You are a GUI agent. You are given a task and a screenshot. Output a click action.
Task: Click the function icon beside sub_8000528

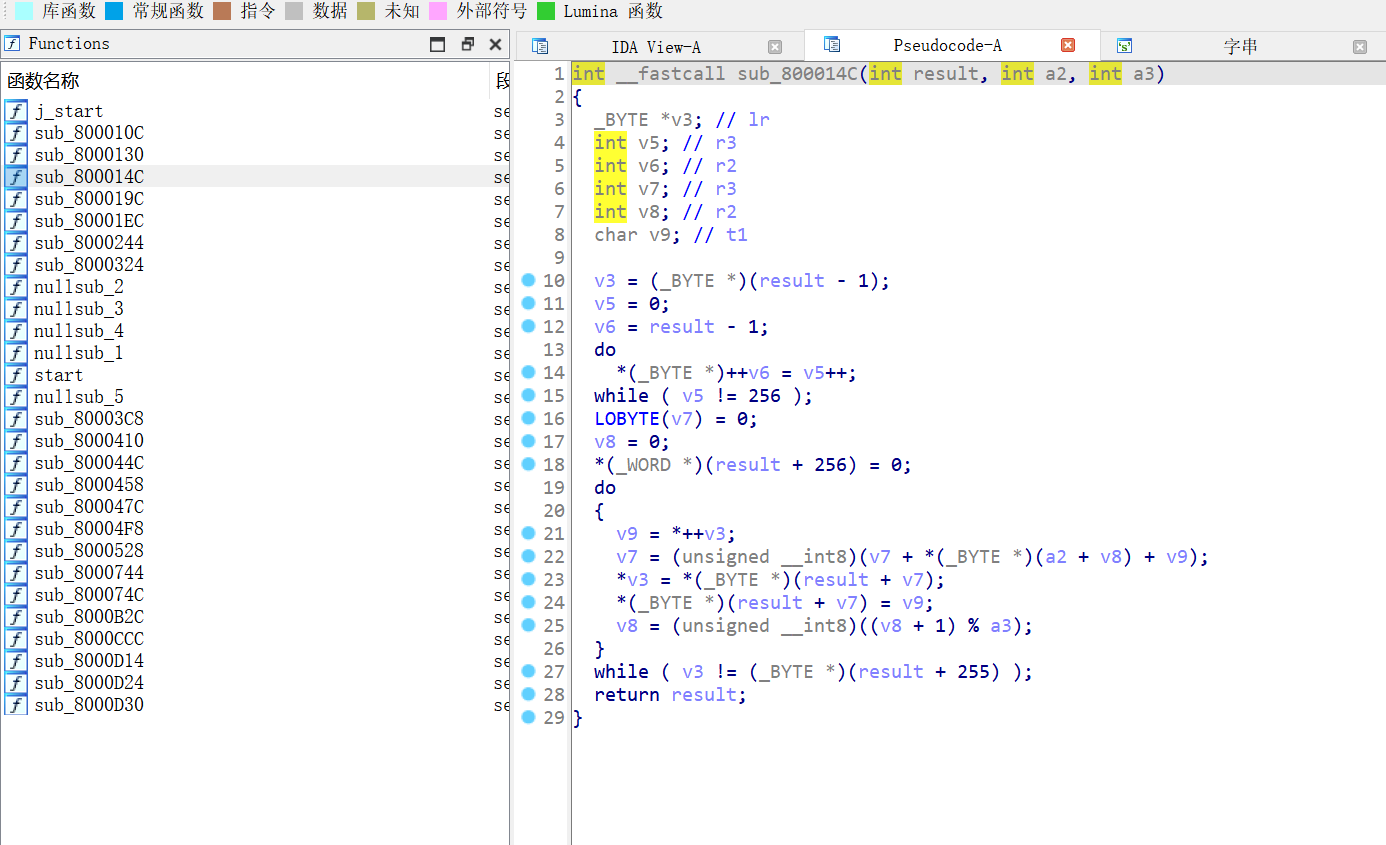16,551
